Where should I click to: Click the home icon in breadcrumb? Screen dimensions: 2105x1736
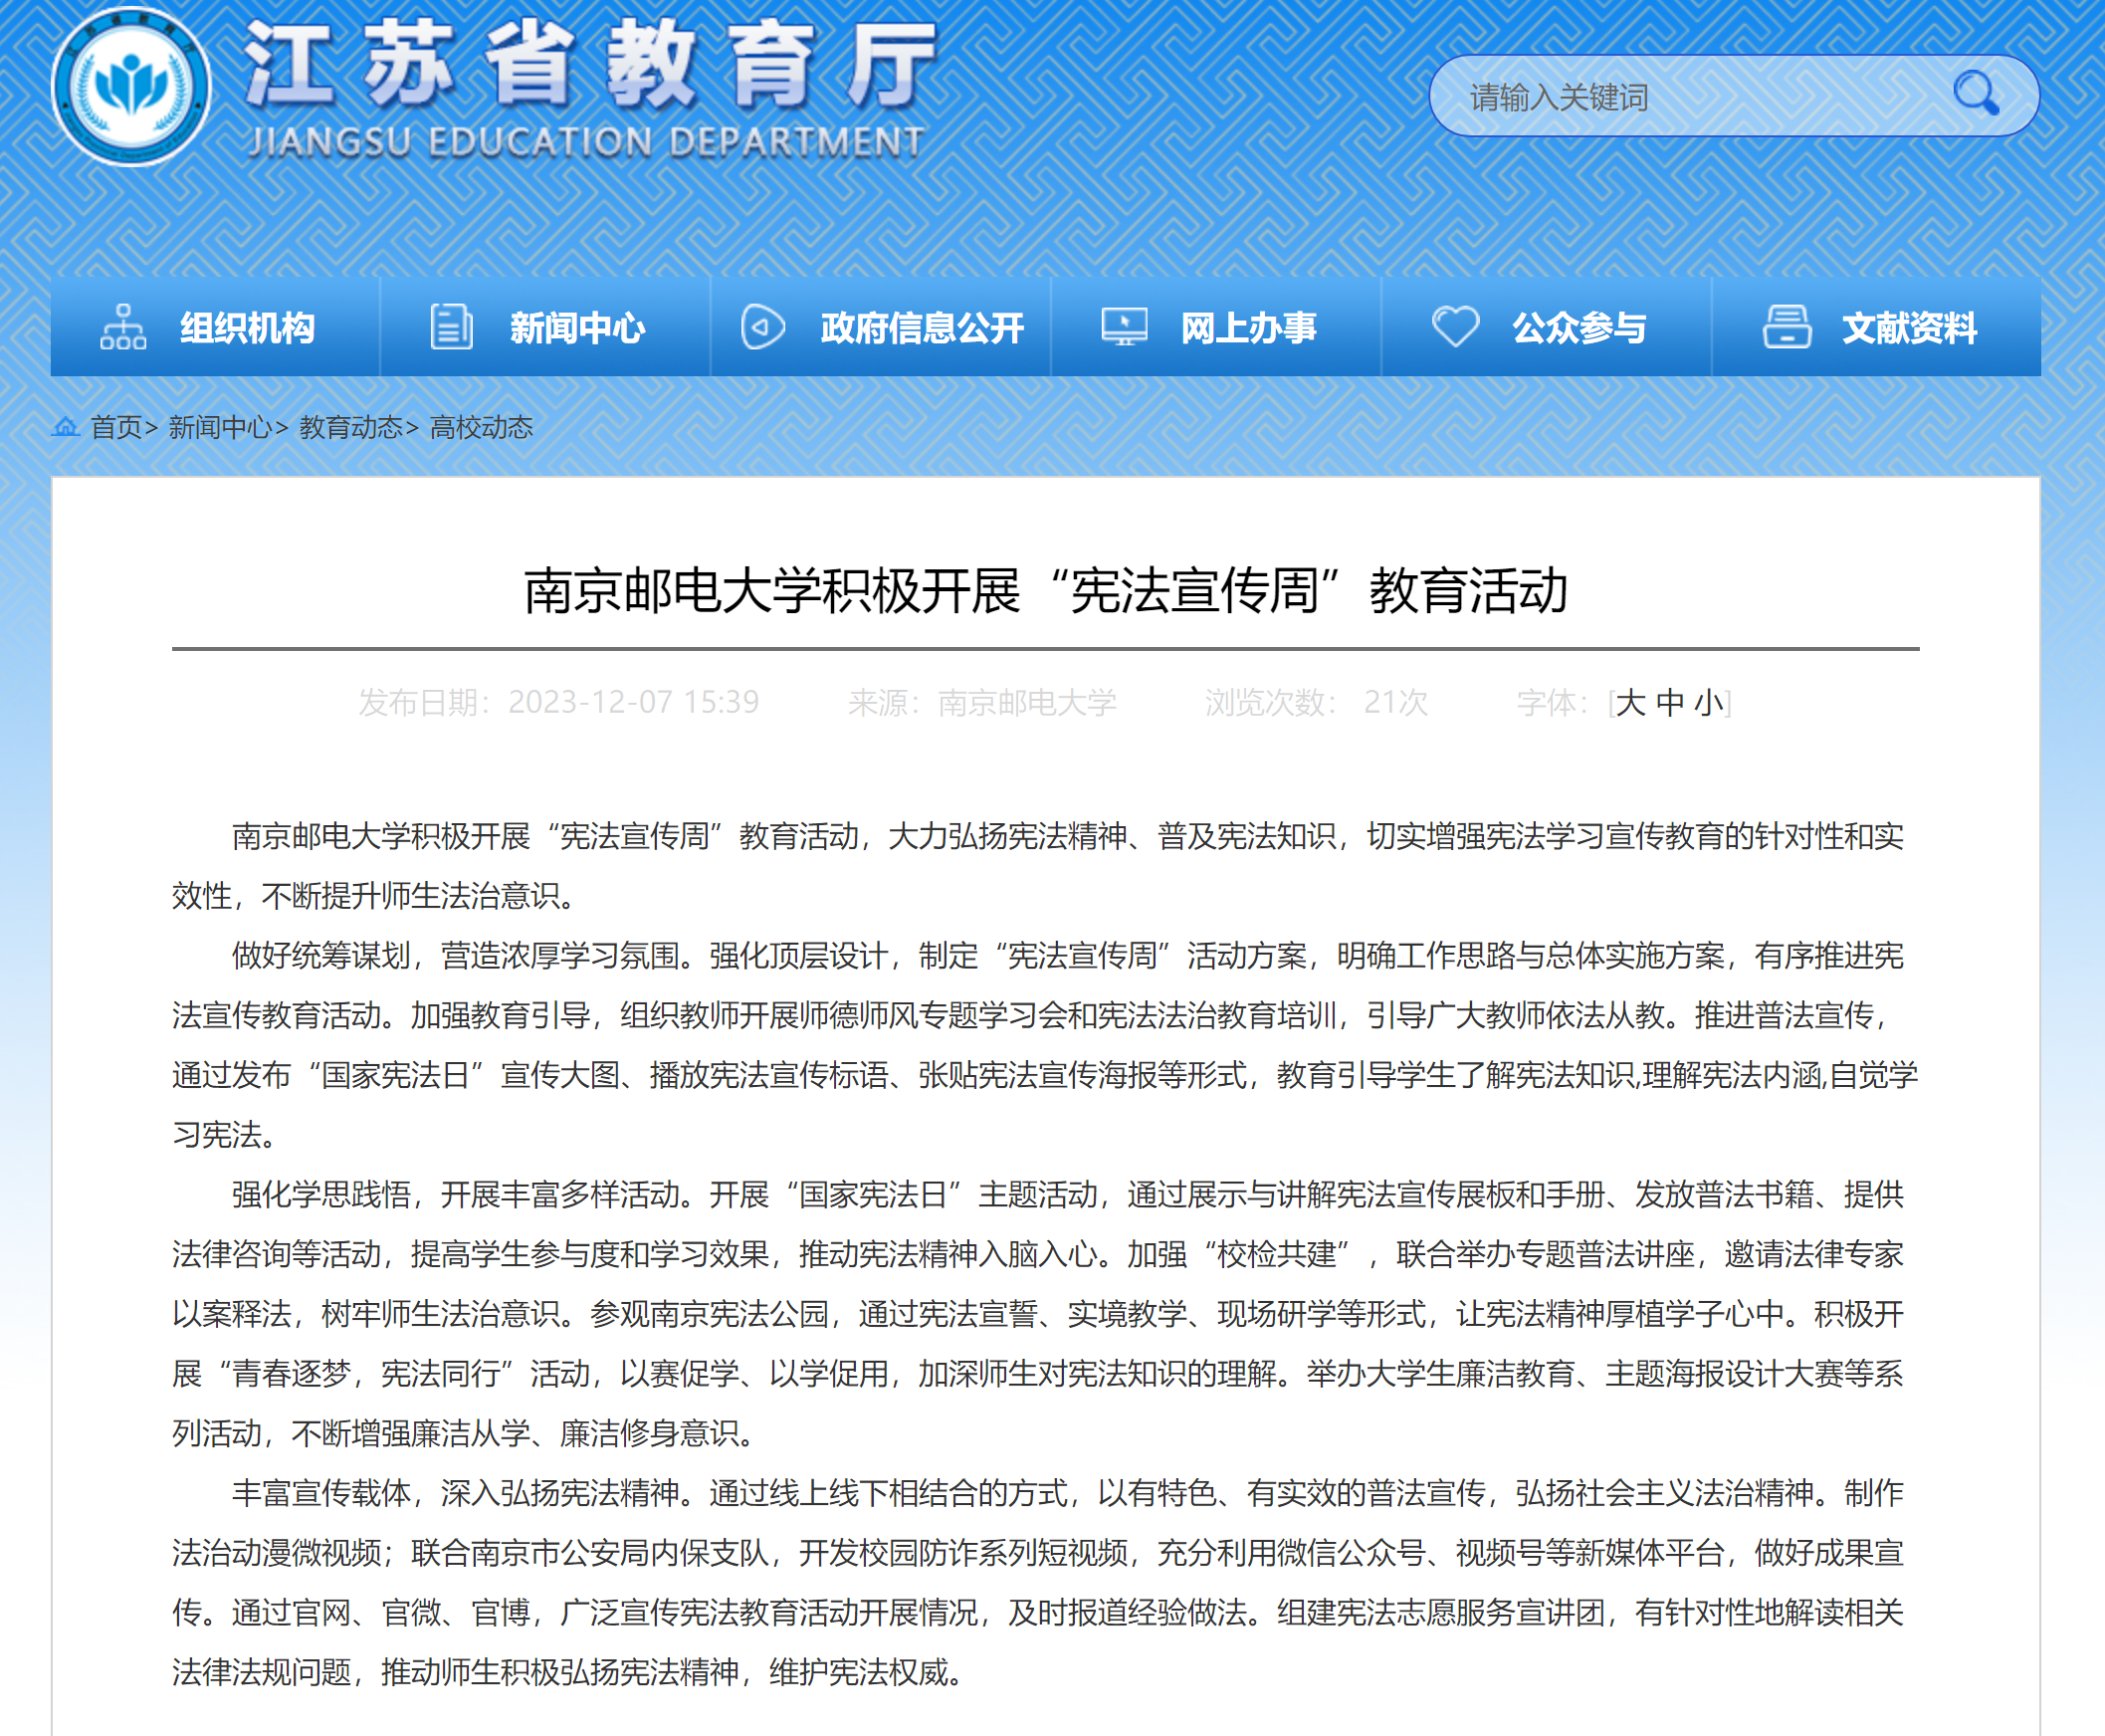click(66, 428)
